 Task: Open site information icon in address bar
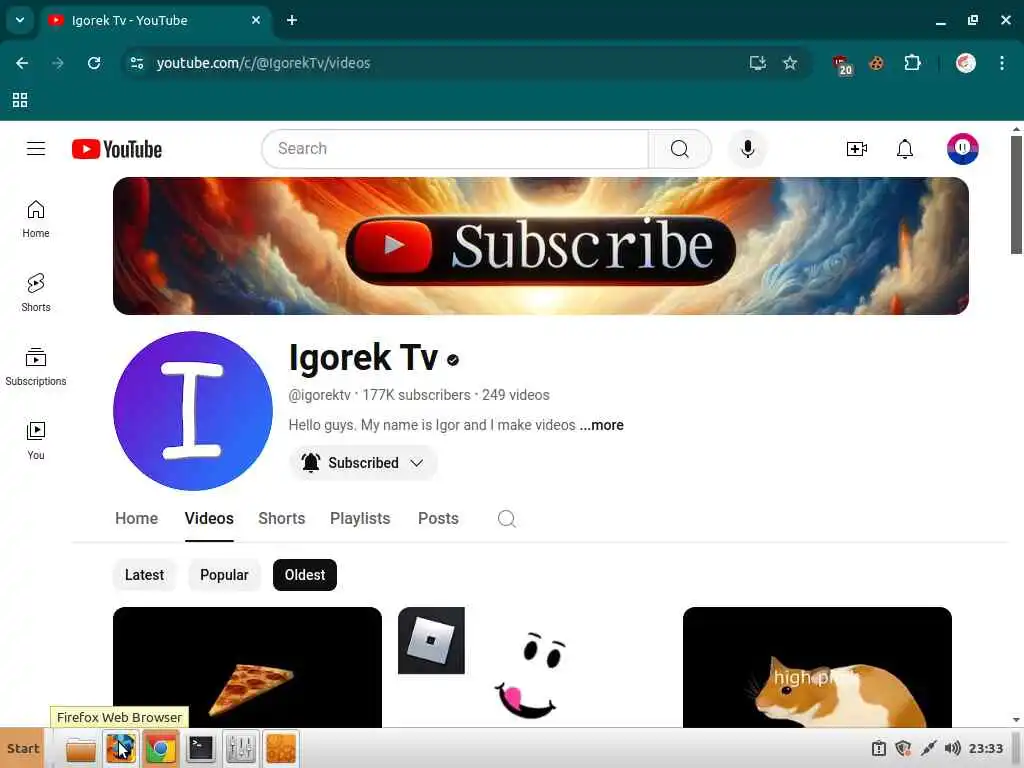click(137, 63)
